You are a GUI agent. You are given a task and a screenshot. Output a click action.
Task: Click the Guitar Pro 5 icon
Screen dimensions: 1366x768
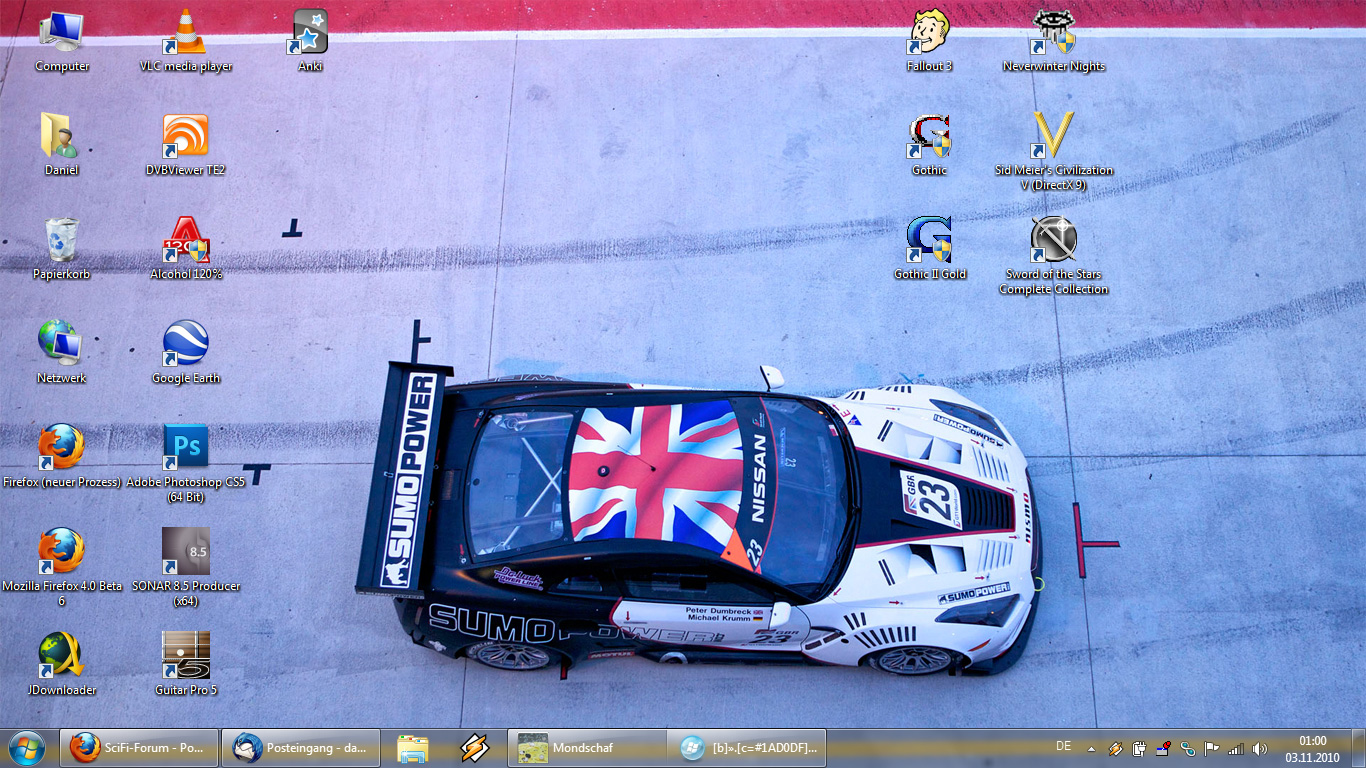click(186, 655)
